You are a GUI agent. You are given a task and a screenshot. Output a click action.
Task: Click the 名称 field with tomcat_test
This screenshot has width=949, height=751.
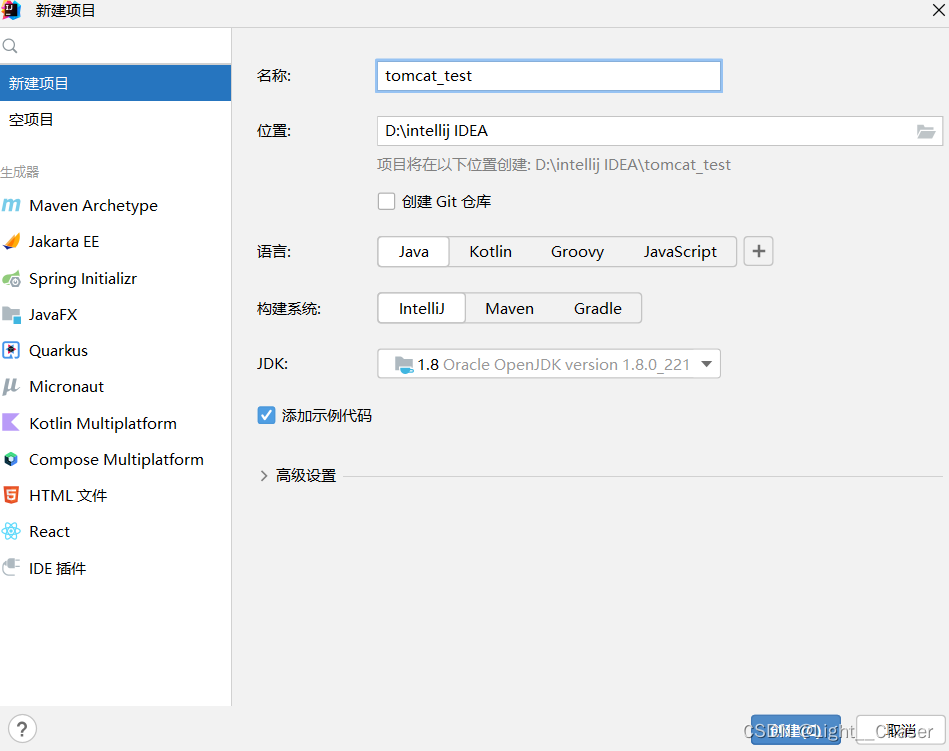point(548,76)
